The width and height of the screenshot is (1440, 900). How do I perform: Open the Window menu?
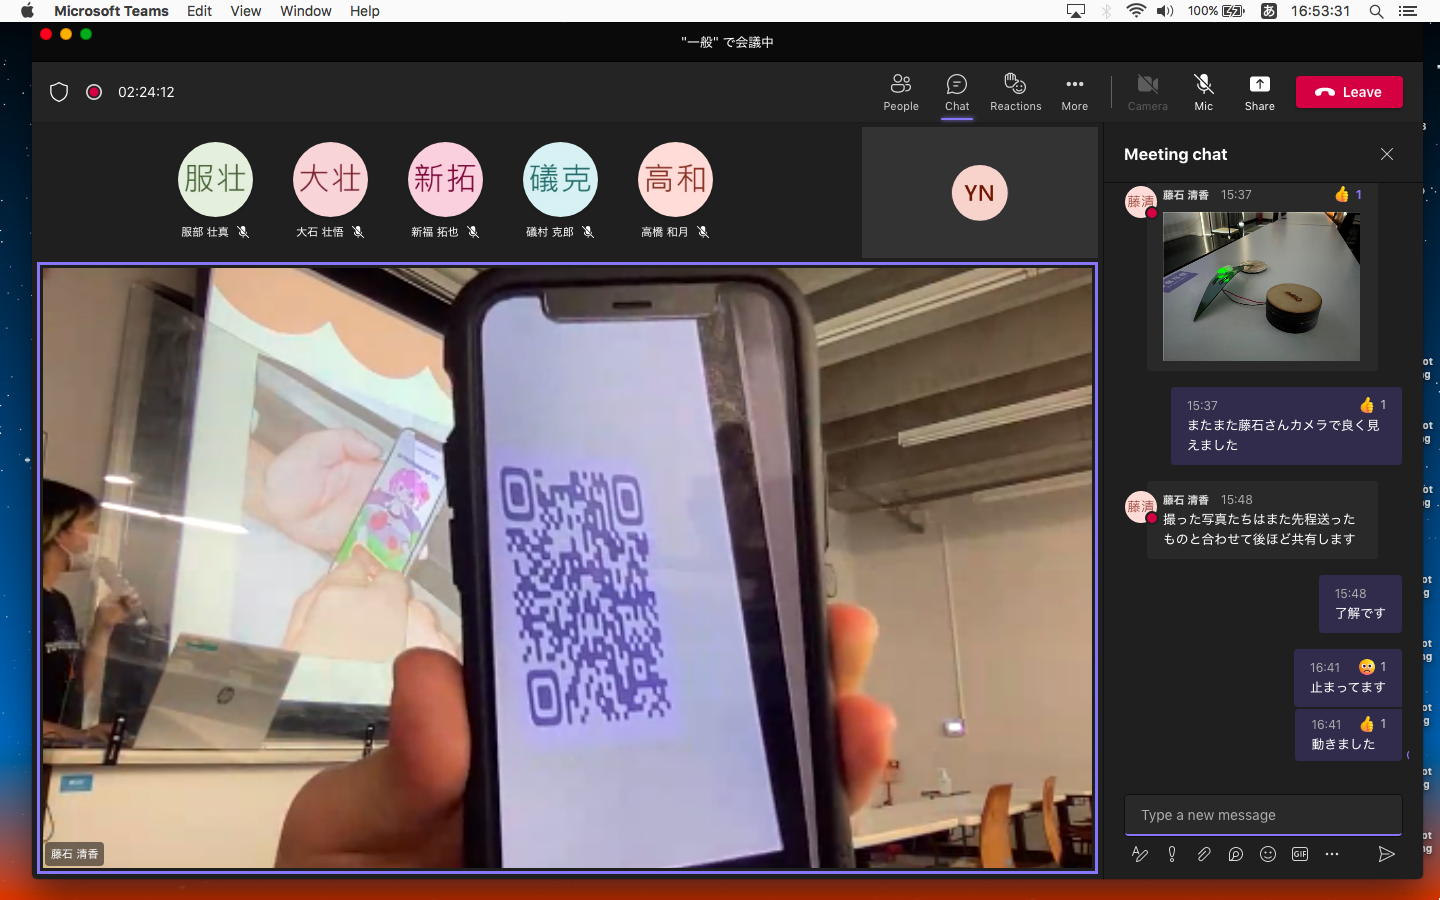click(x=305, y=11)
